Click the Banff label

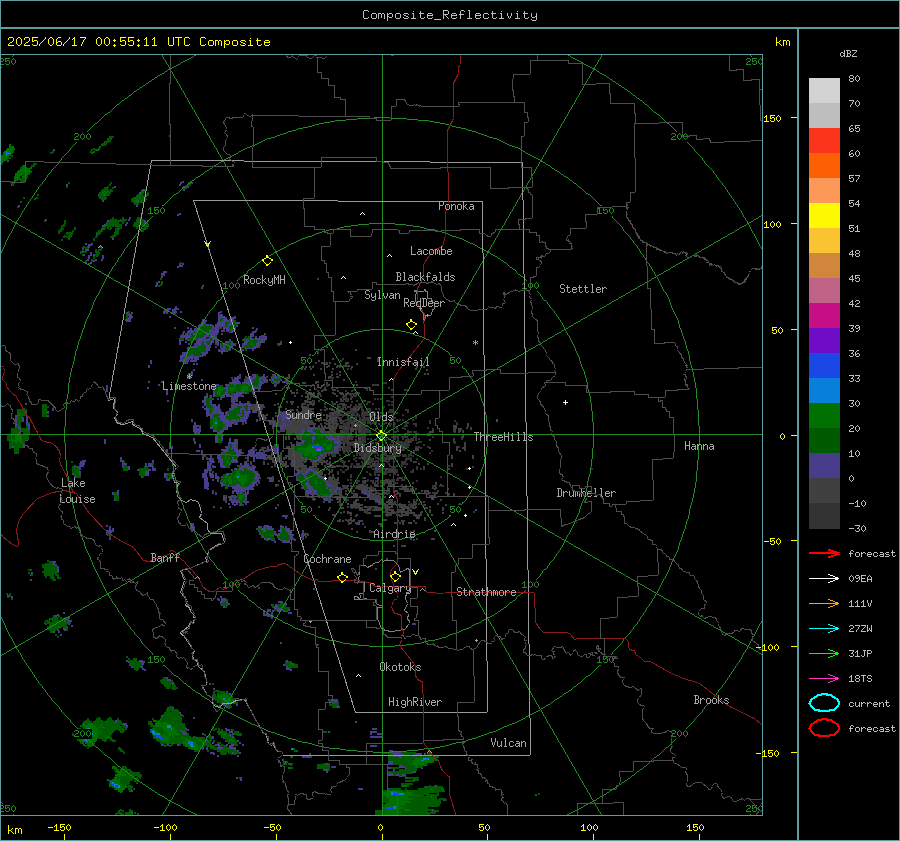(x=165, y=557)
